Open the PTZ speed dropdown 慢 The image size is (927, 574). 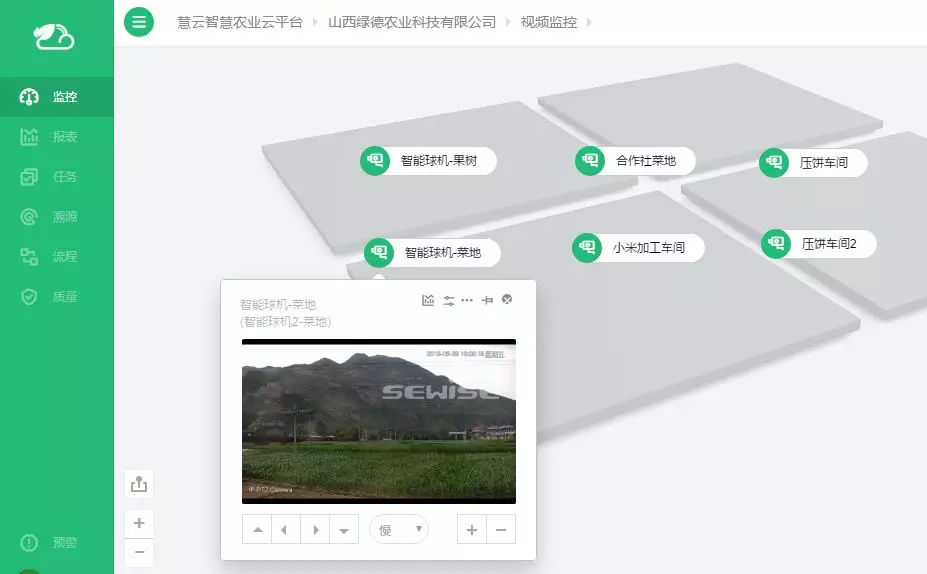(398, 529)
